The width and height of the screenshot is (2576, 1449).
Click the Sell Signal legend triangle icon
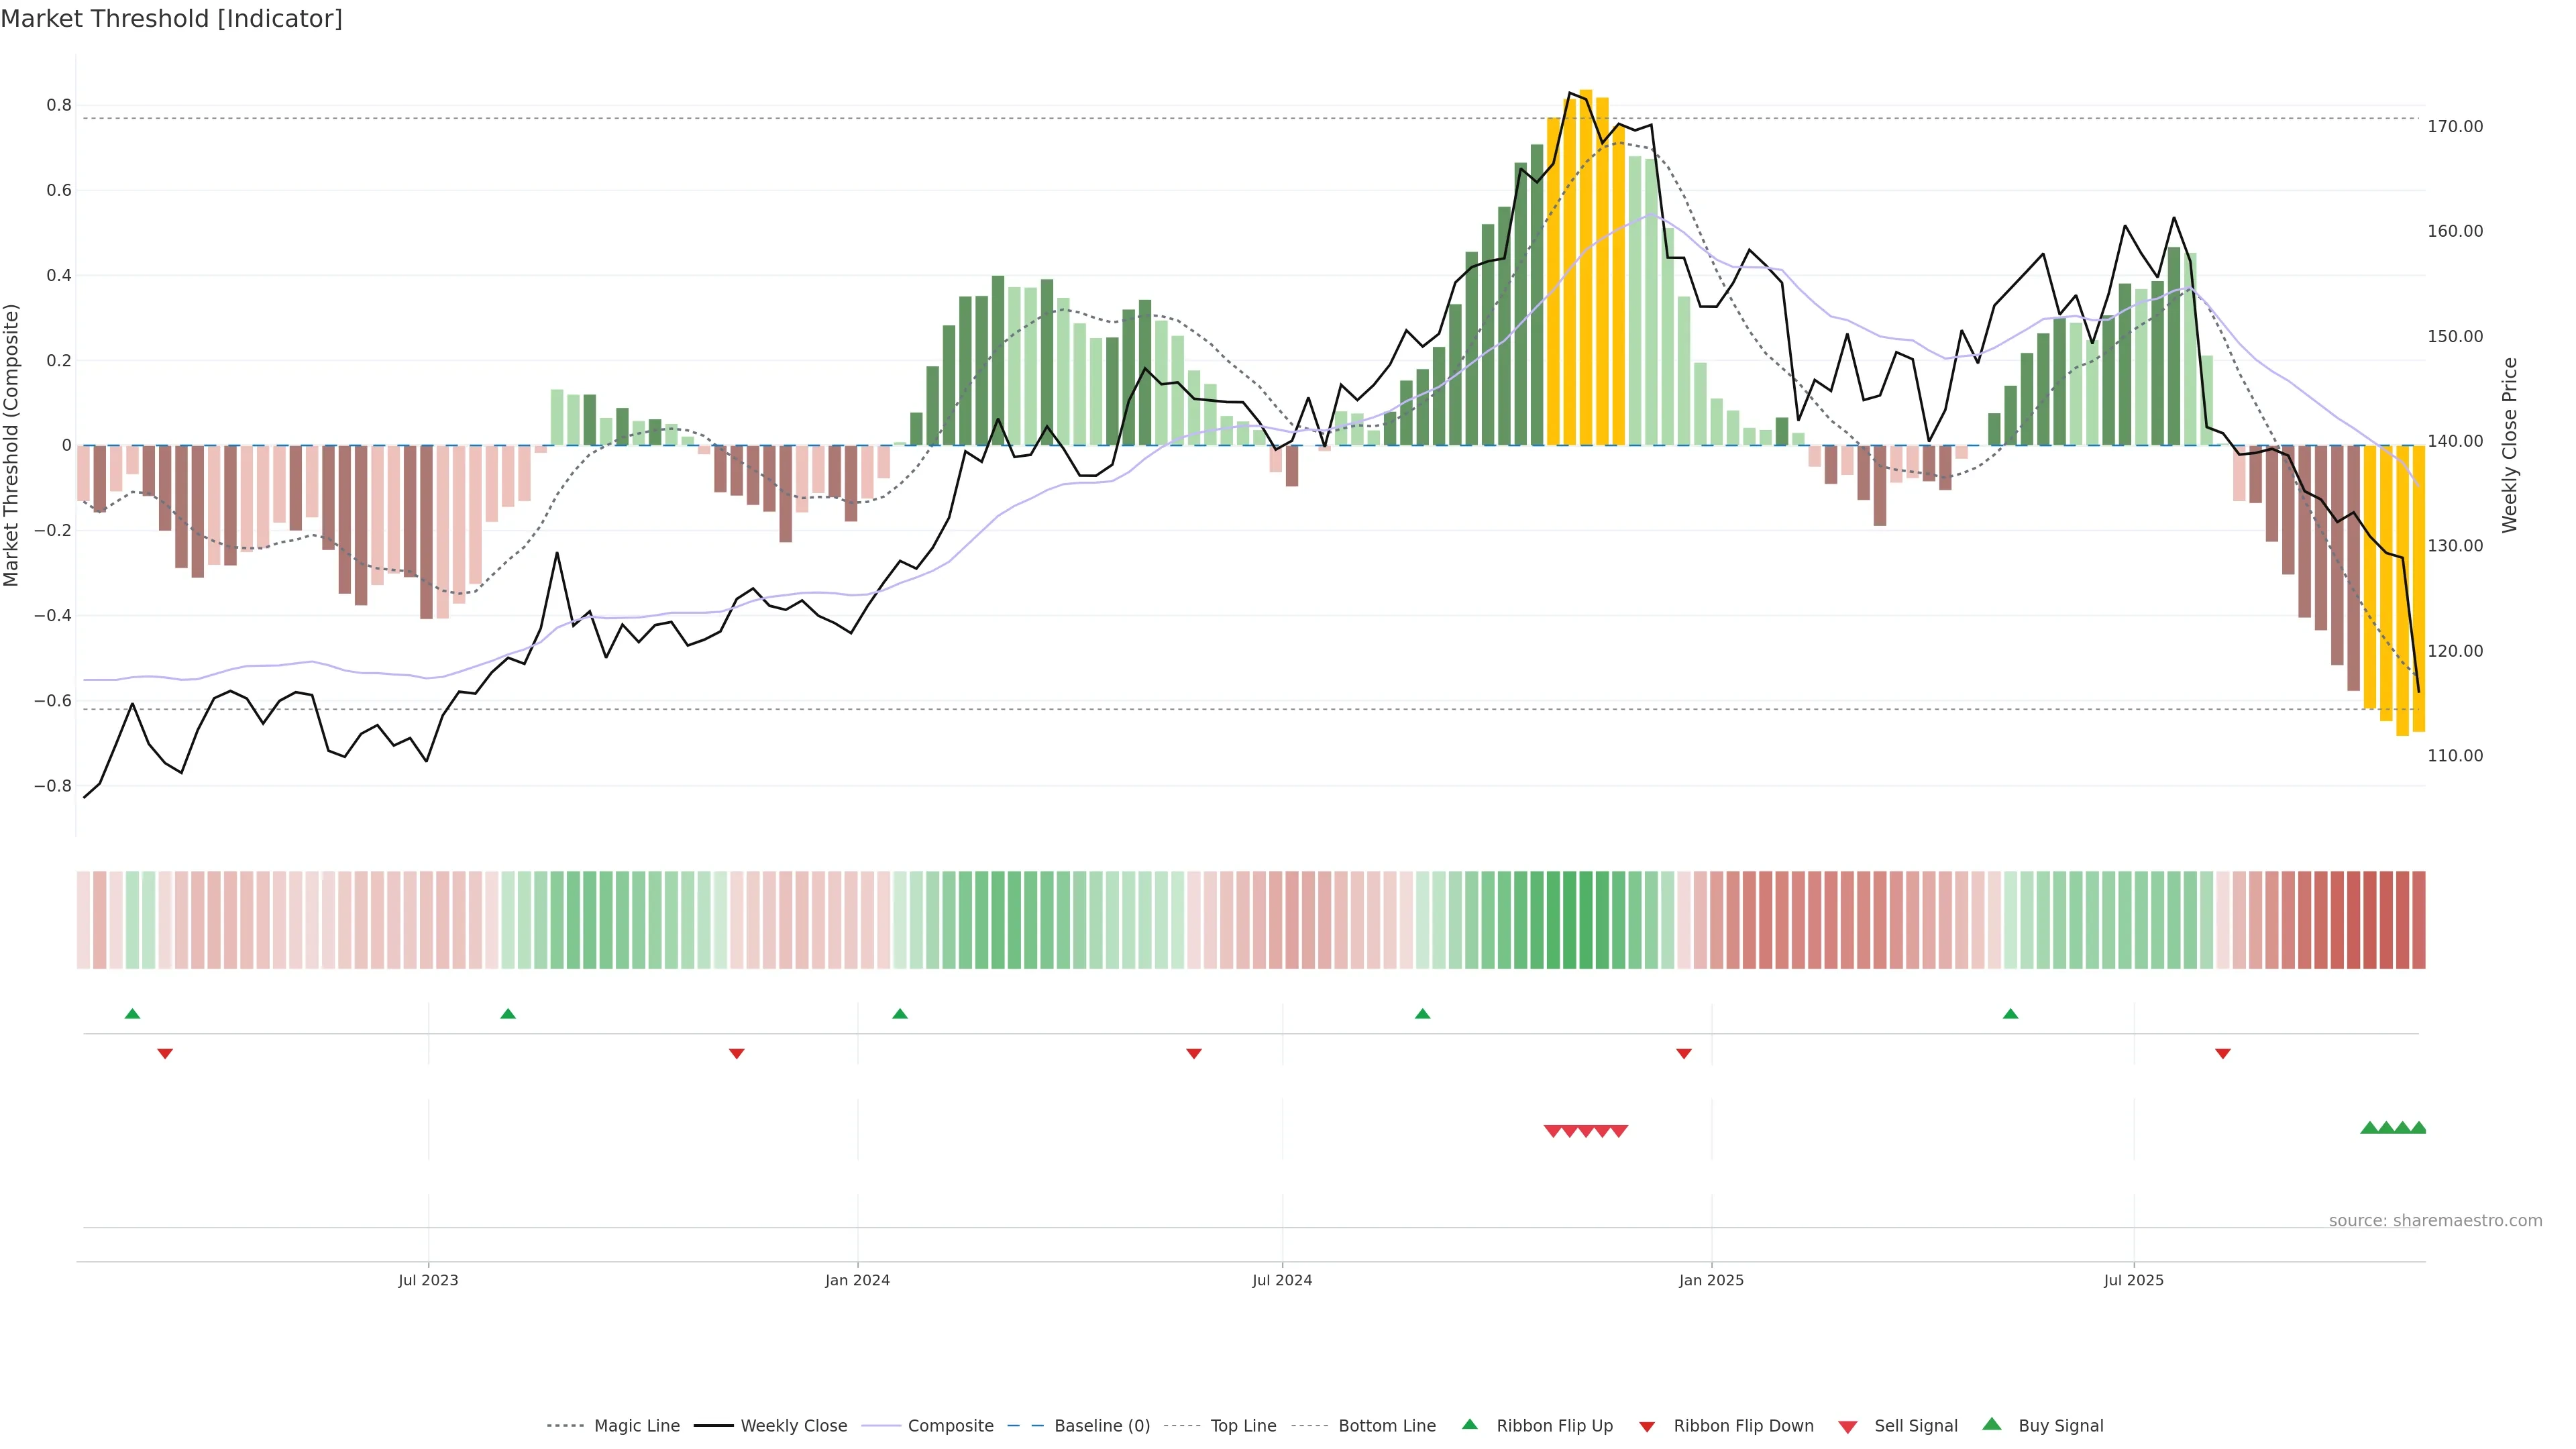1848,1426
